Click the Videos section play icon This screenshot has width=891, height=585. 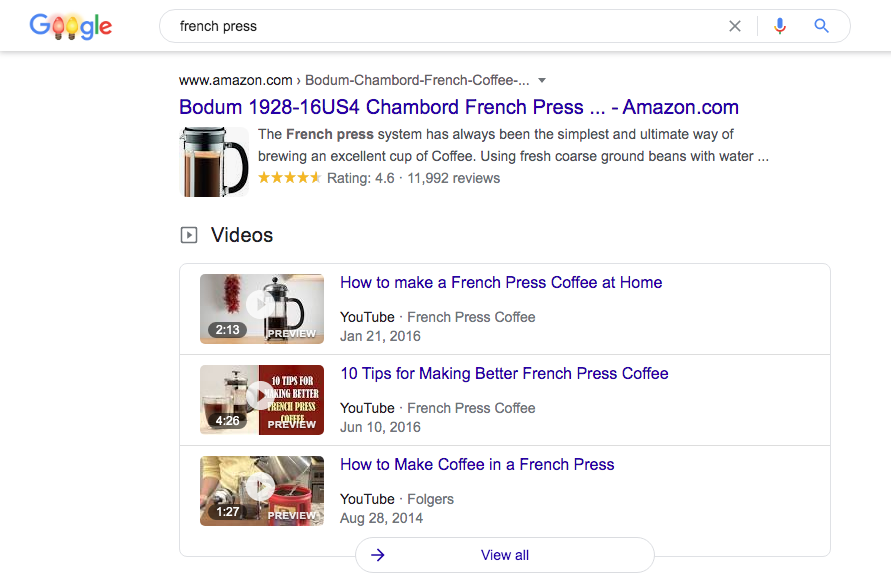(x=189, y=235)
